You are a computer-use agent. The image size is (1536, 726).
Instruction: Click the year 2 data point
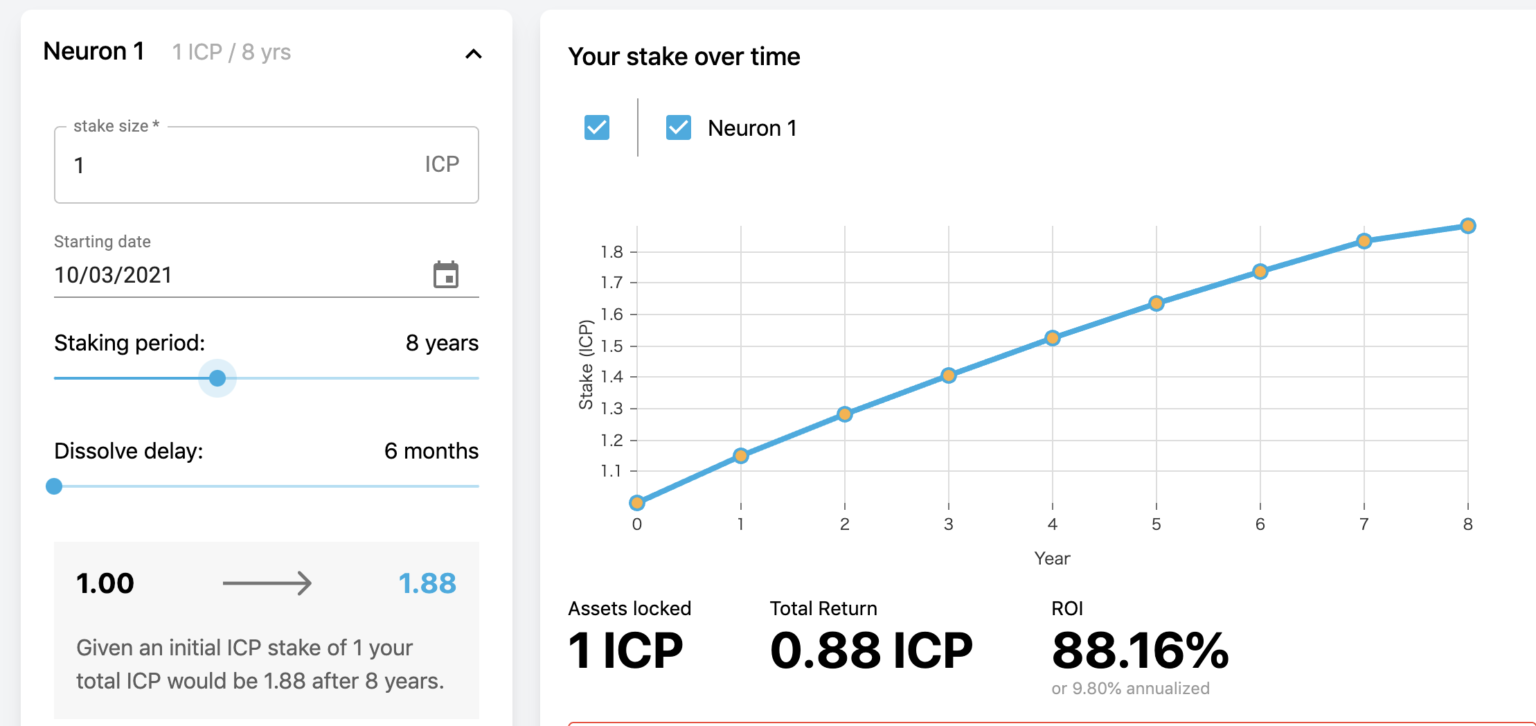(845, 414)
